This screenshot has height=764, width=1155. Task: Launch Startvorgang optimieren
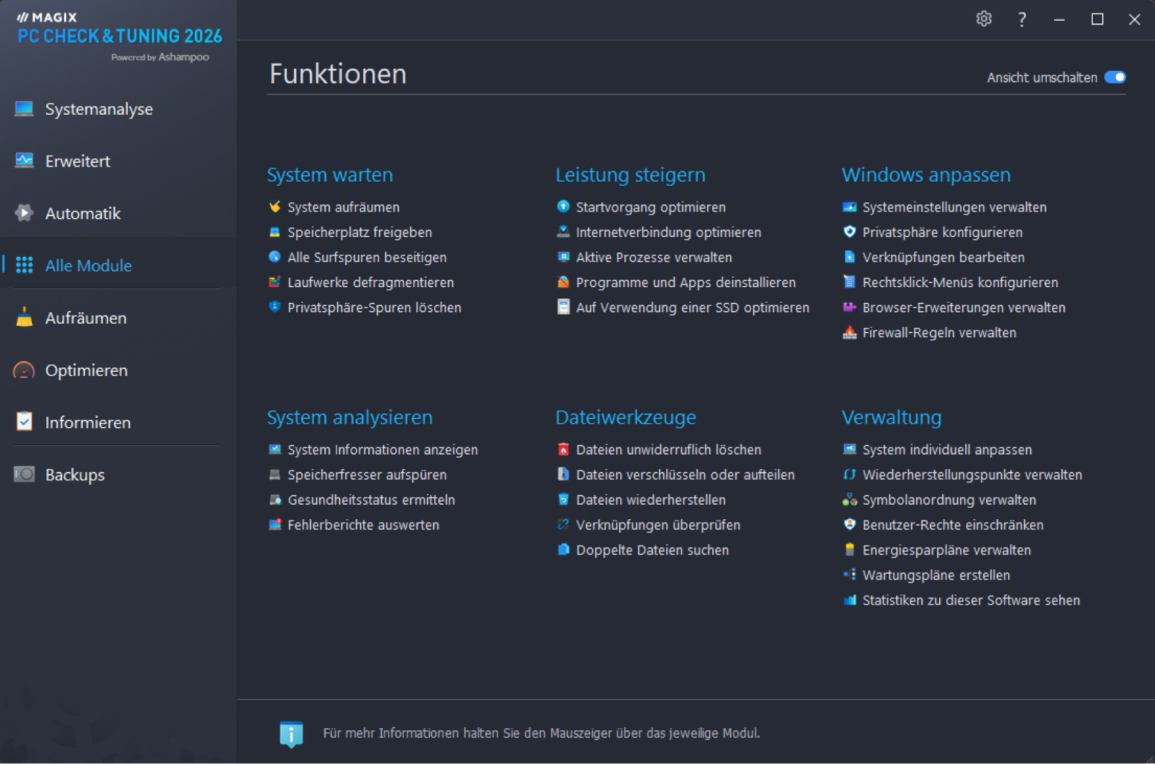[650, 207]
